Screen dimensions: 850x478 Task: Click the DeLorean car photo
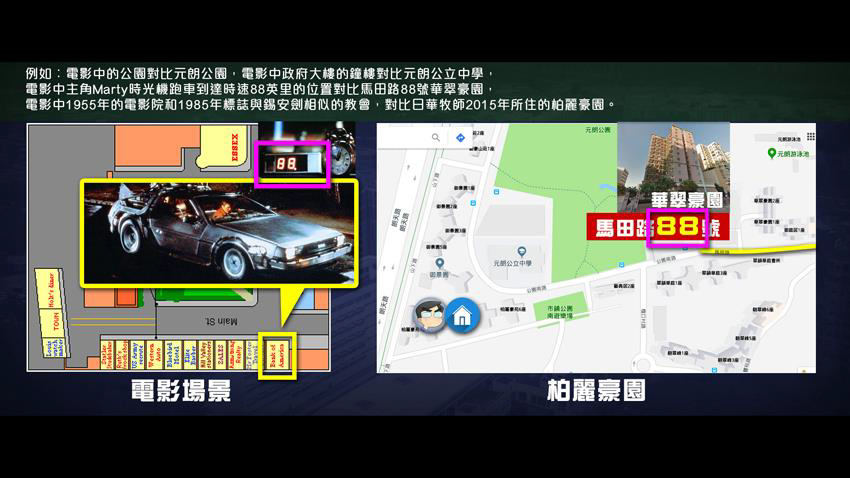[219, 232]
